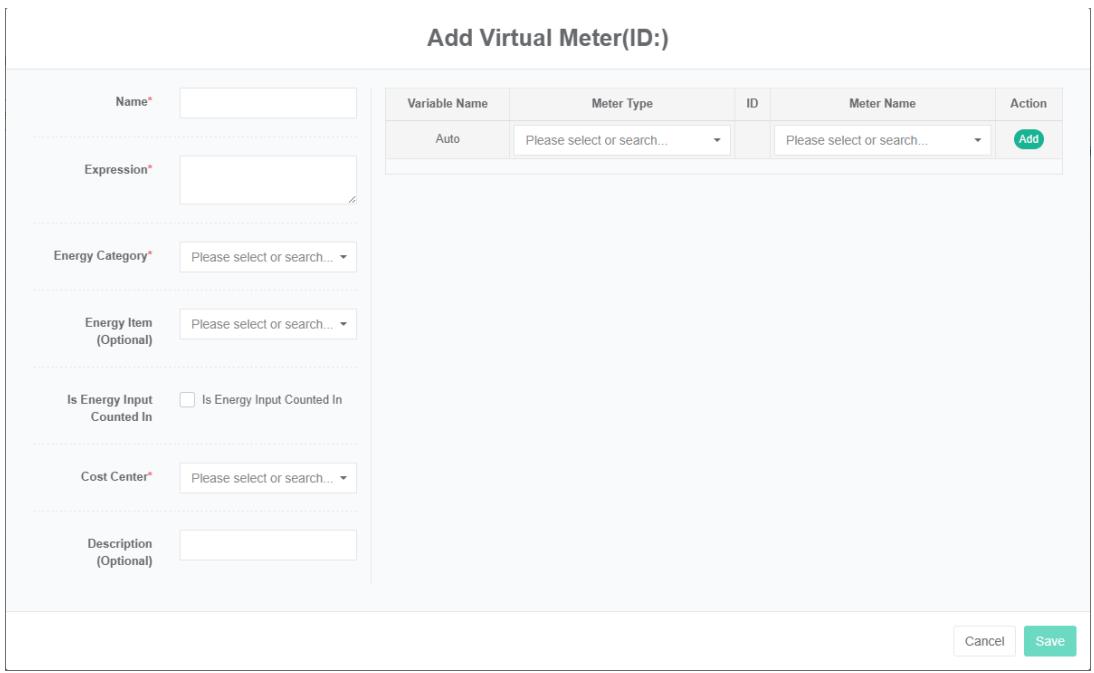Click the Expression textarea resize handle

(351, 200)
